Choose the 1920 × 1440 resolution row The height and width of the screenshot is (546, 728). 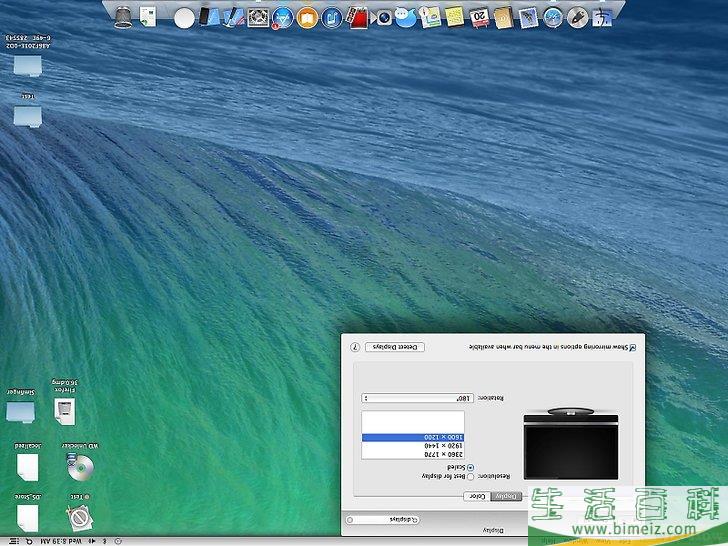point(413,446)
